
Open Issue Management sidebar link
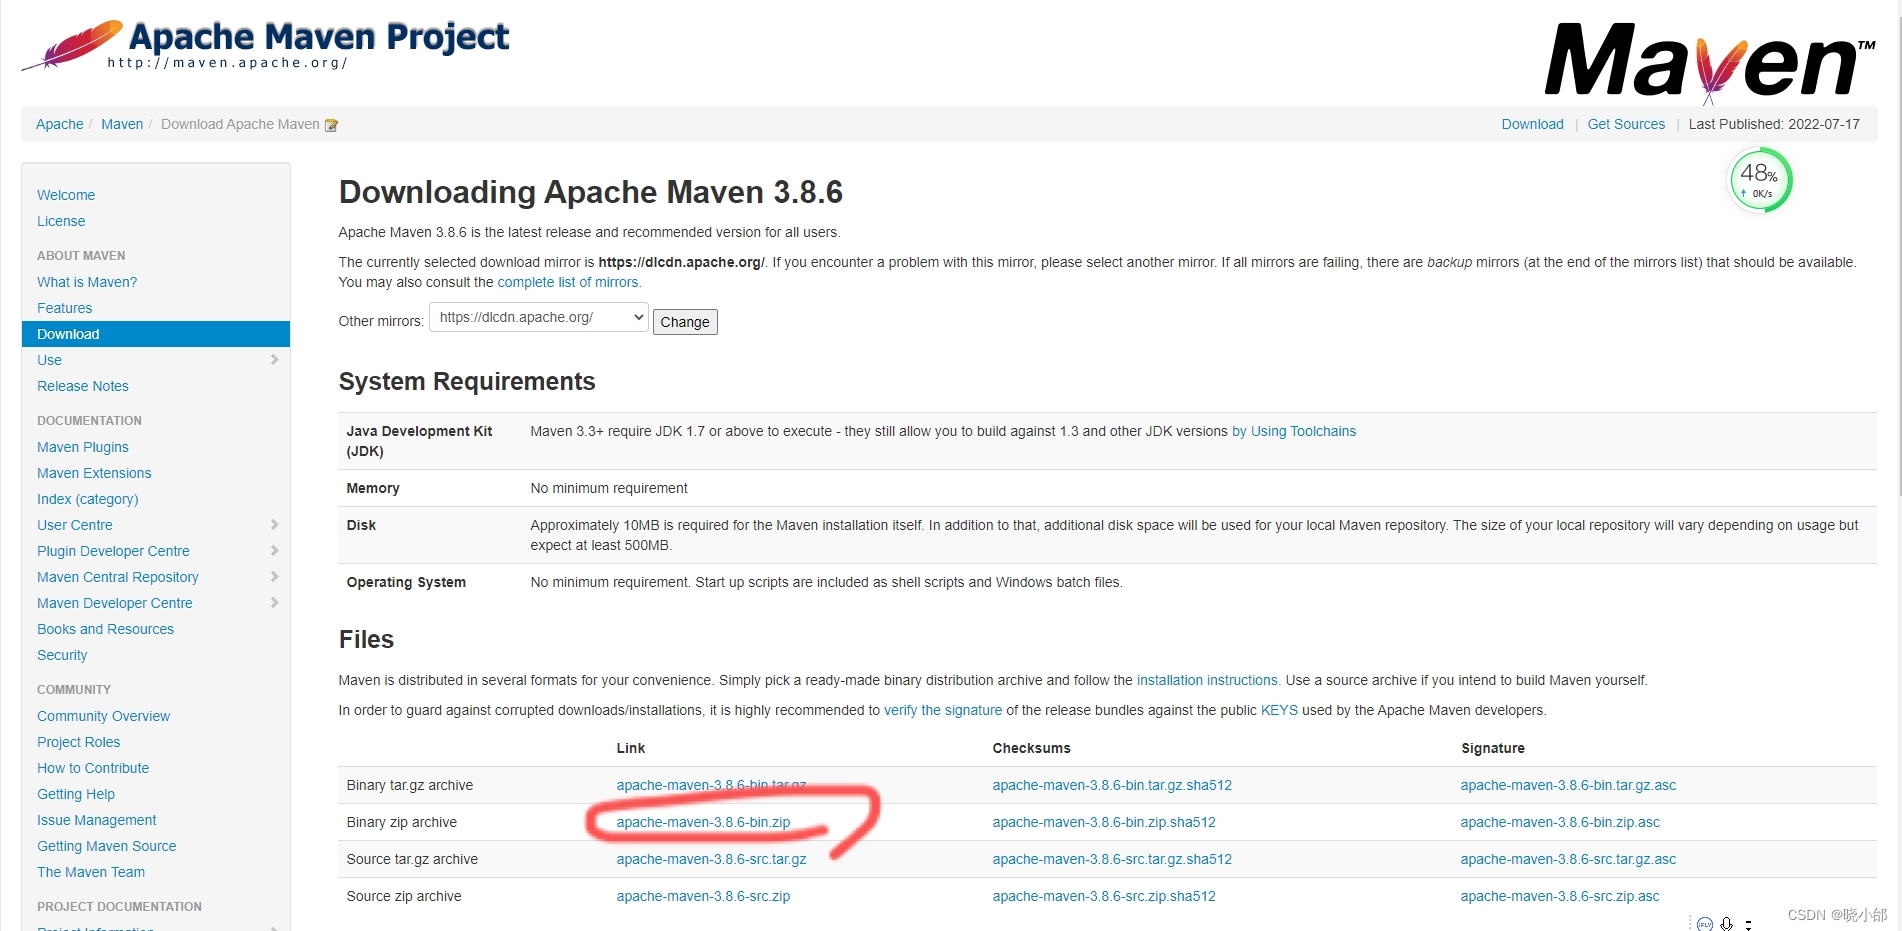coord(97,820)
